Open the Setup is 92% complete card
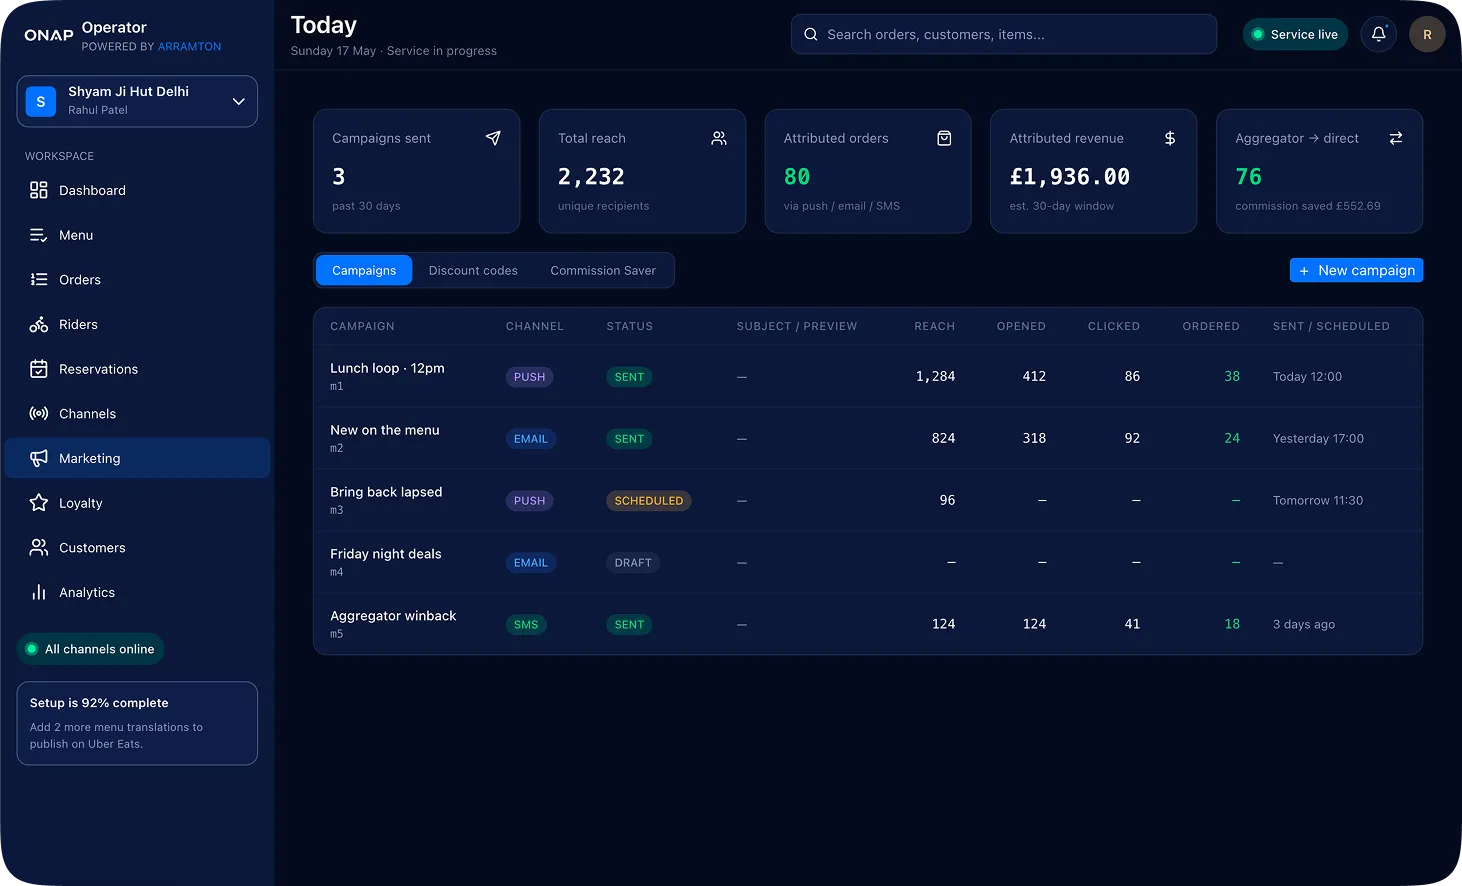This screenshot has width=1462, height=886. click(x=137, y=723)
